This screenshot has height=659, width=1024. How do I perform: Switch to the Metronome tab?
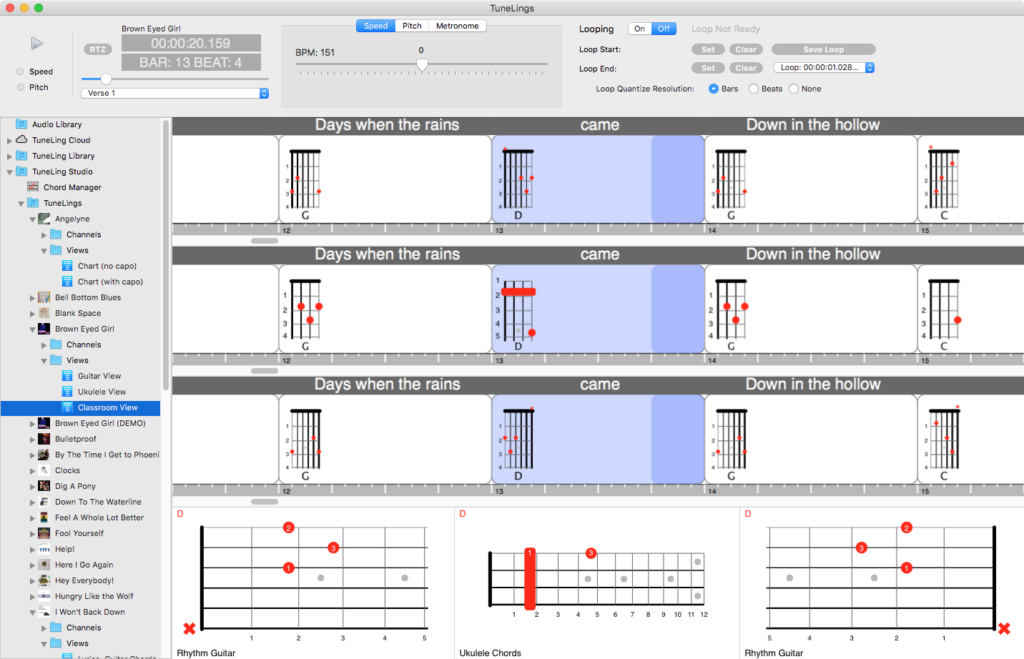click(x=457, y=26)
